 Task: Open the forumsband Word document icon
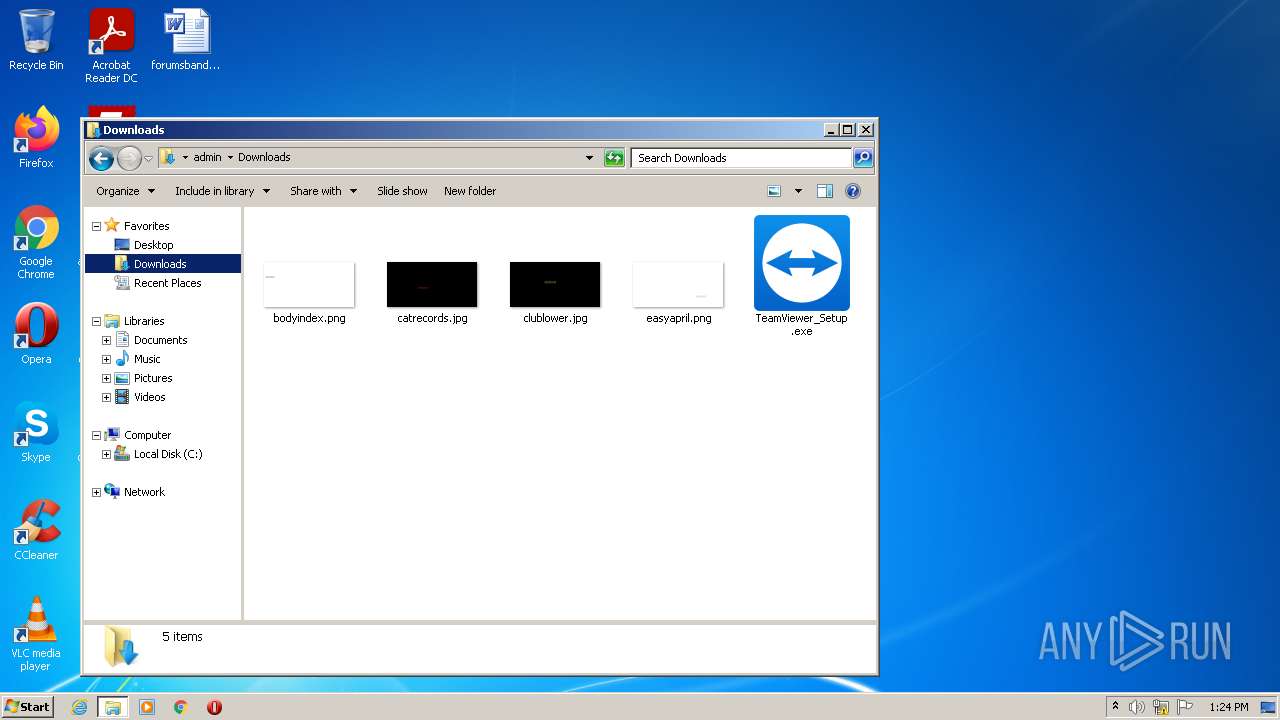click(x=186, y=40)
